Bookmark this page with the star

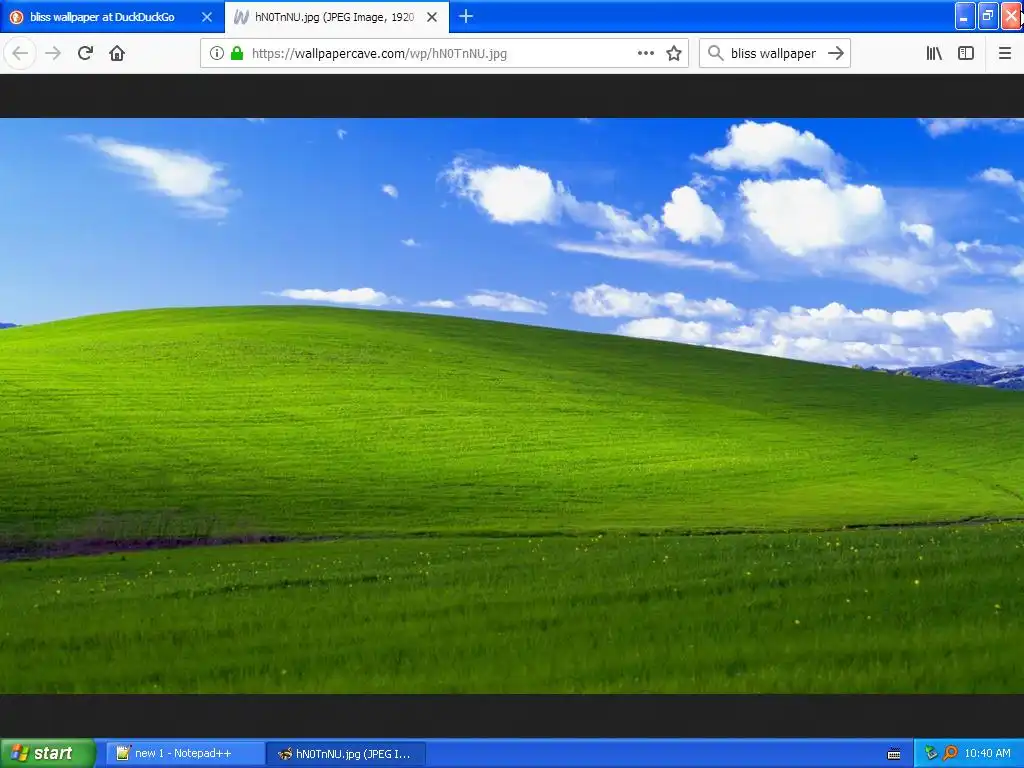(674, 54)
